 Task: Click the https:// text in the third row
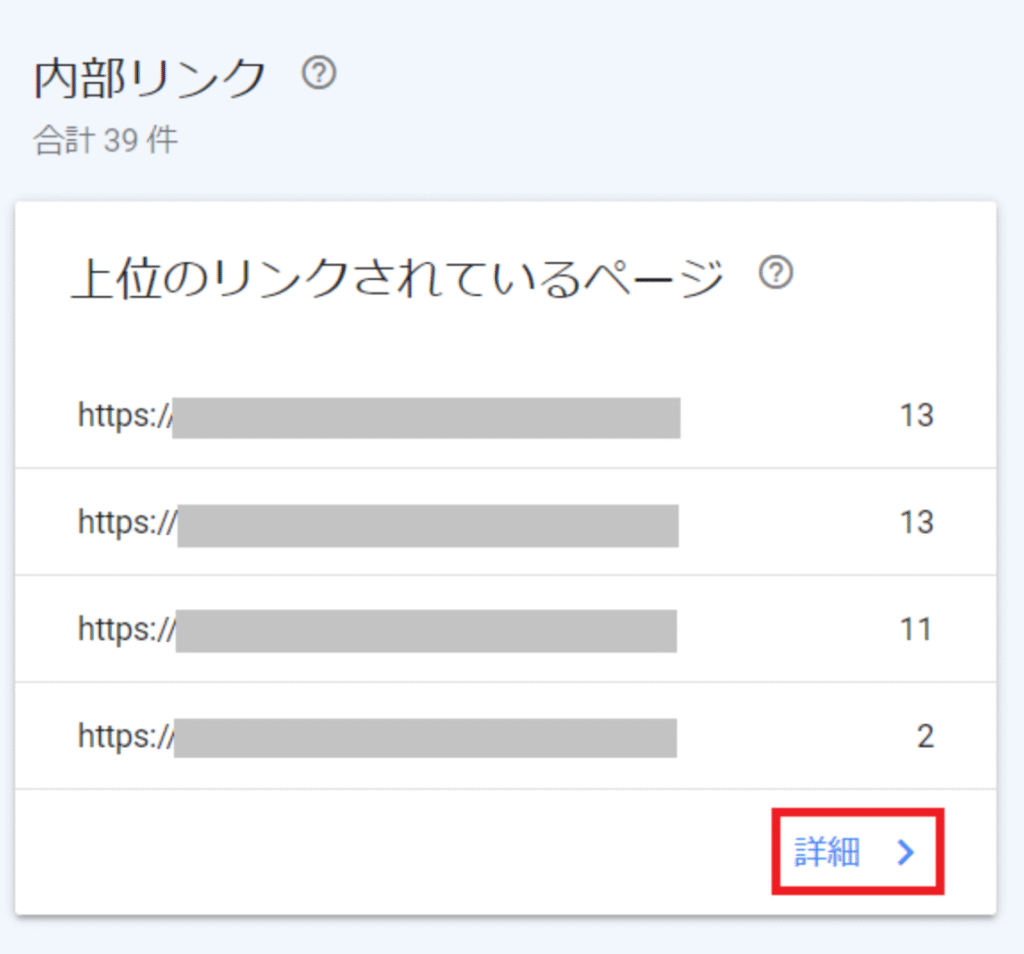(x=126, y=629)
